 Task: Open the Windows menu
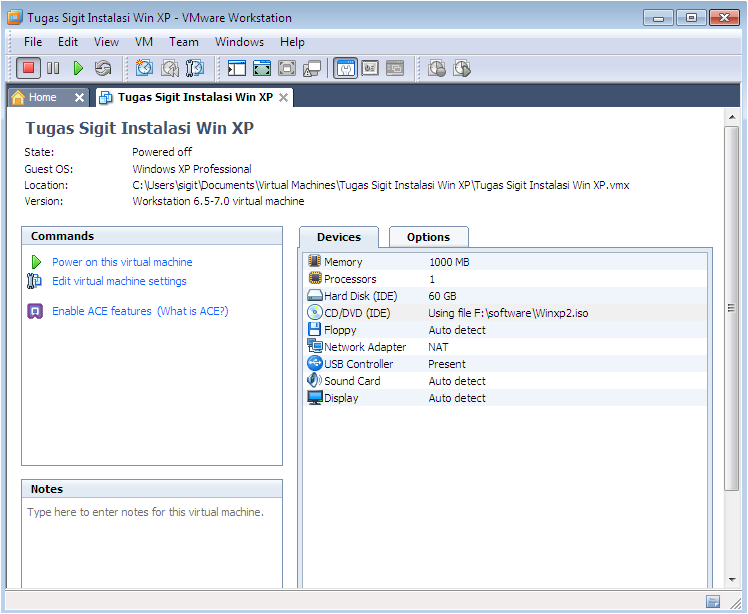click(x=239, y=42)
